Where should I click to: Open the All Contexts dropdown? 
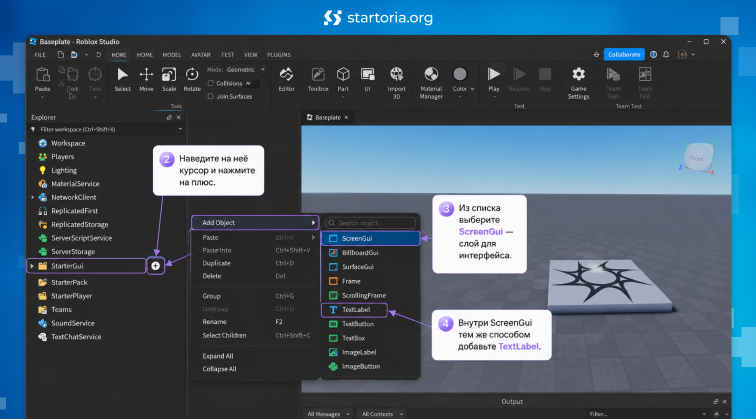382,414
